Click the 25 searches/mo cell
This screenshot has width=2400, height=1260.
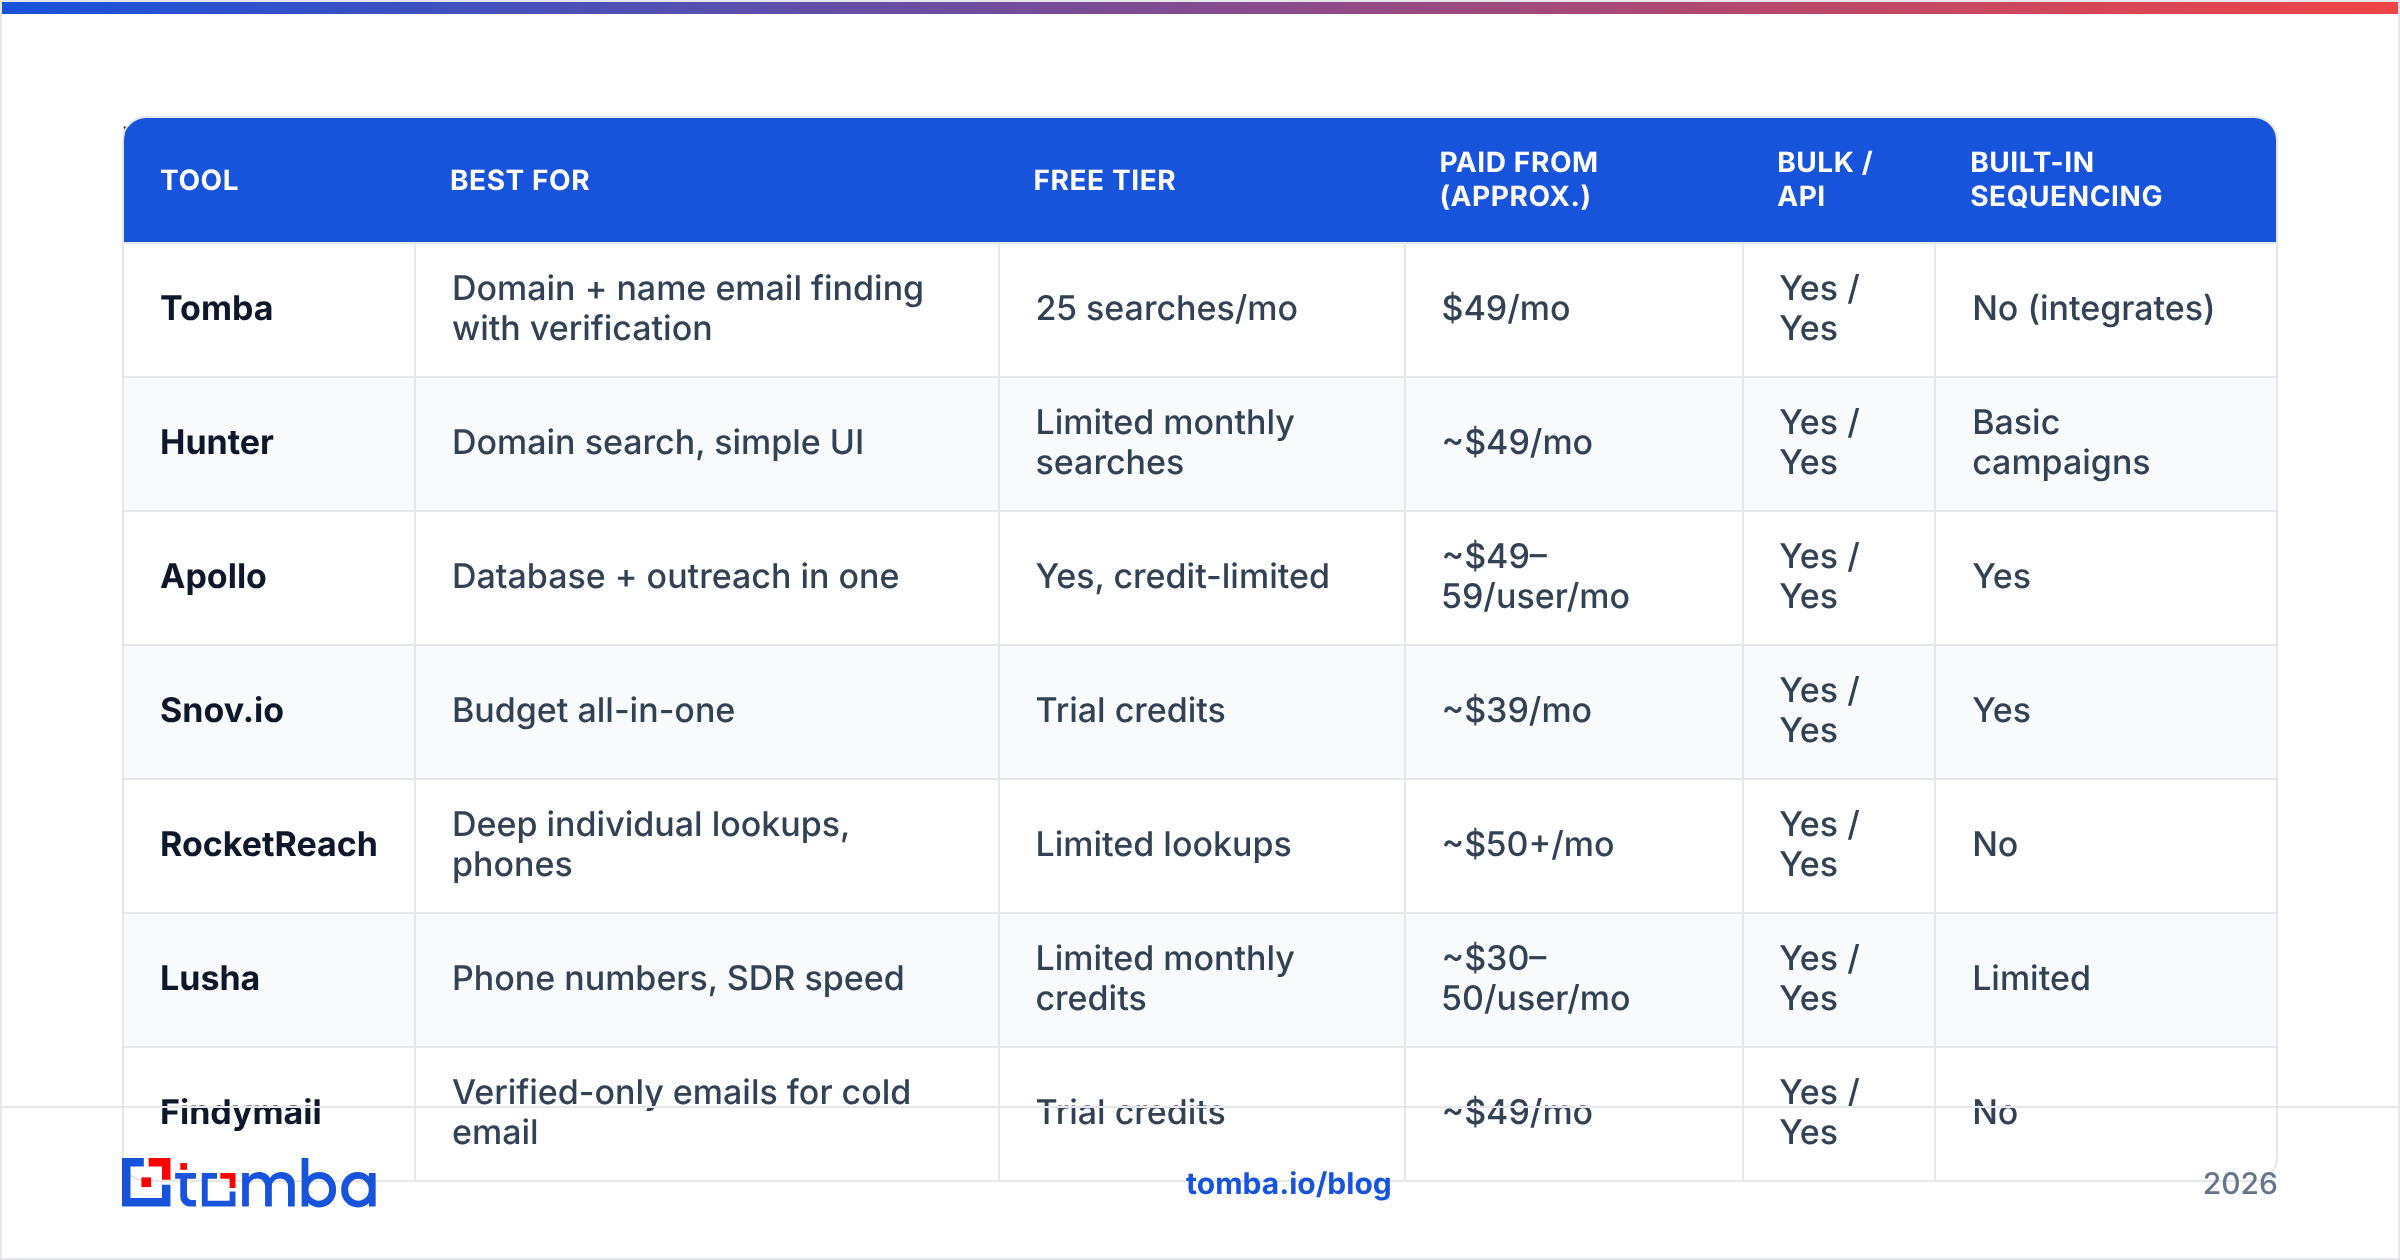pos(1166,308)
